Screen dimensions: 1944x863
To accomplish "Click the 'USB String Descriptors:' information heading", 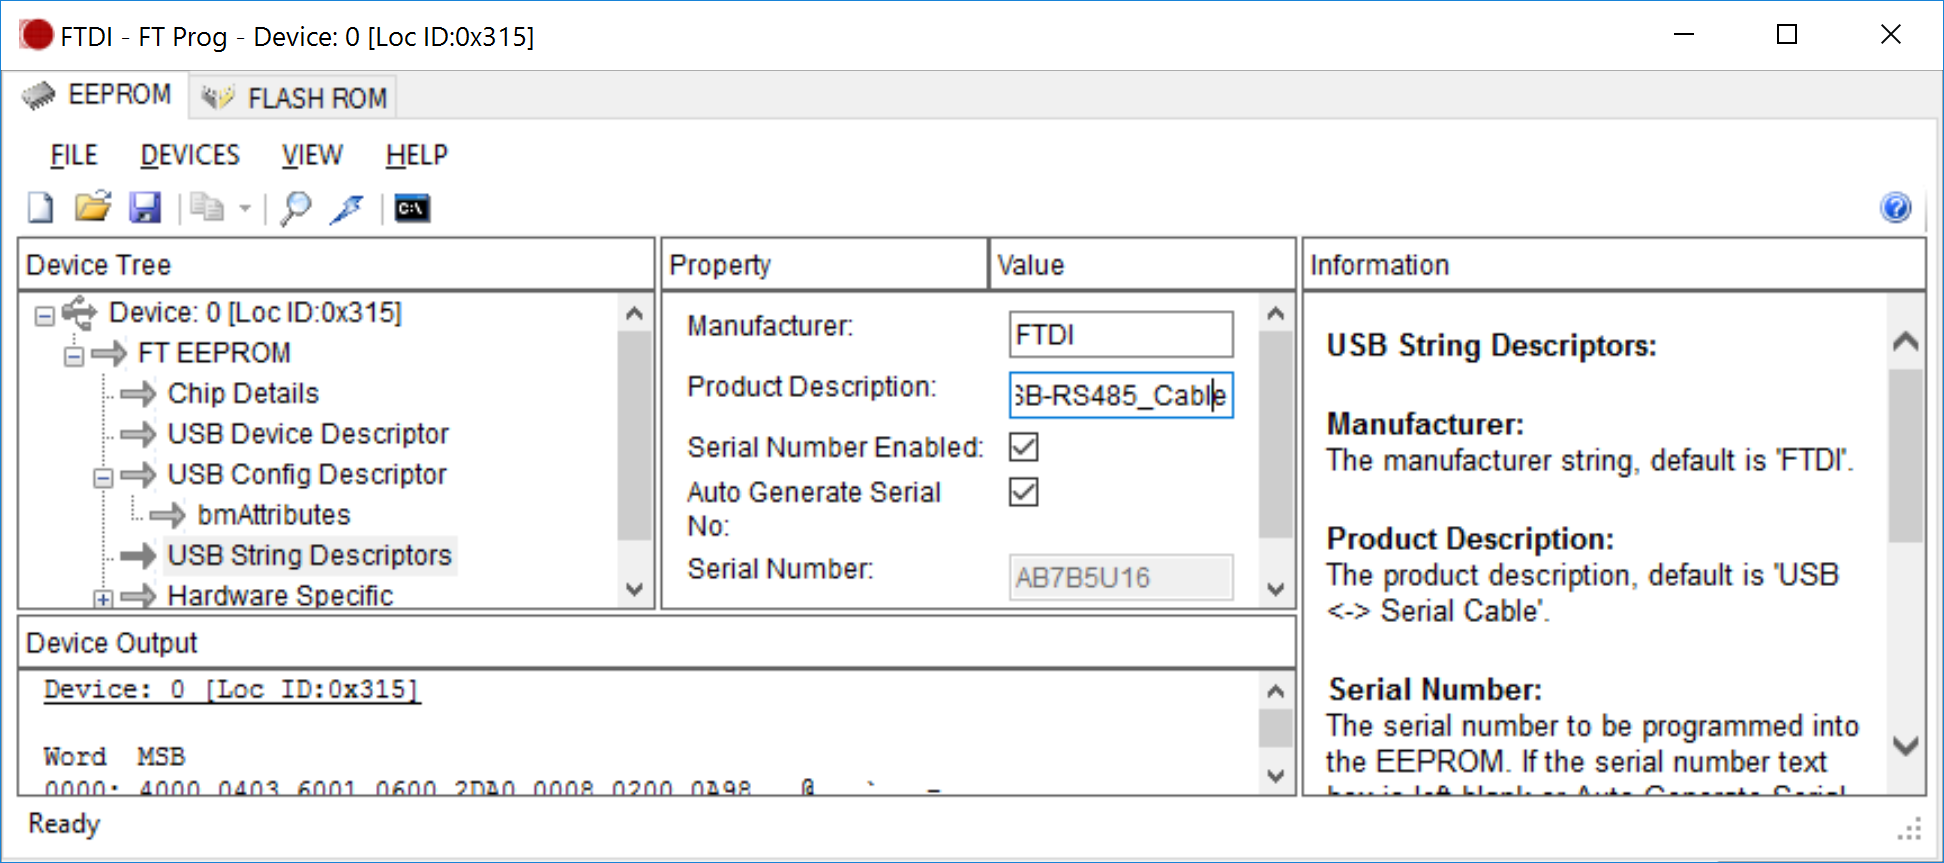I will [x=1491, y=345].
